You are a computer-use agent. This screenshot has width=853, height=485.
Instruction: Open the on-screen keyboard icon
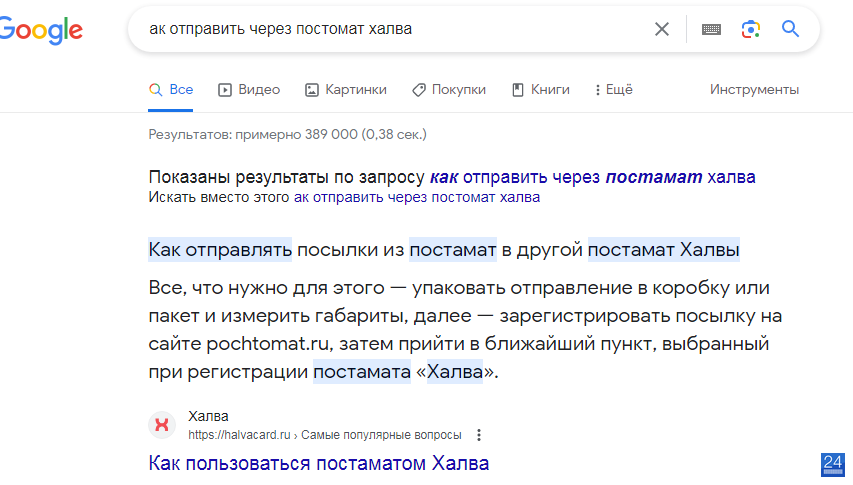[x=711, y=29]
